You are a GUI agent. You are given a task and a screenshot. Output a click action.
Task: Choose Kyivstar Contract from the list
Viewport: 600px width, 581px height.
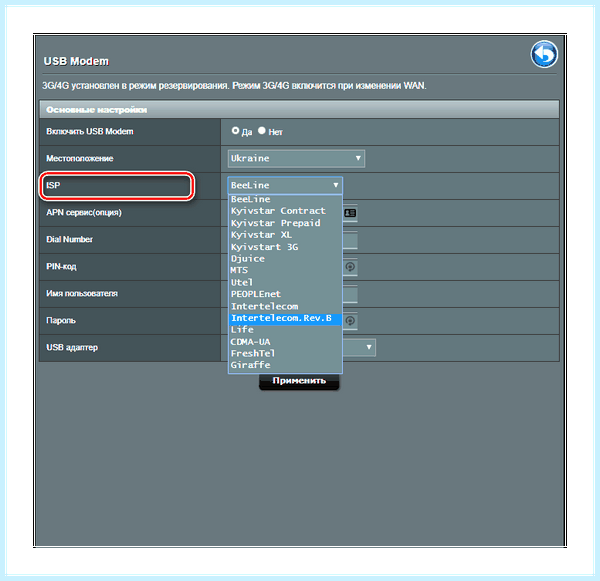285,211
